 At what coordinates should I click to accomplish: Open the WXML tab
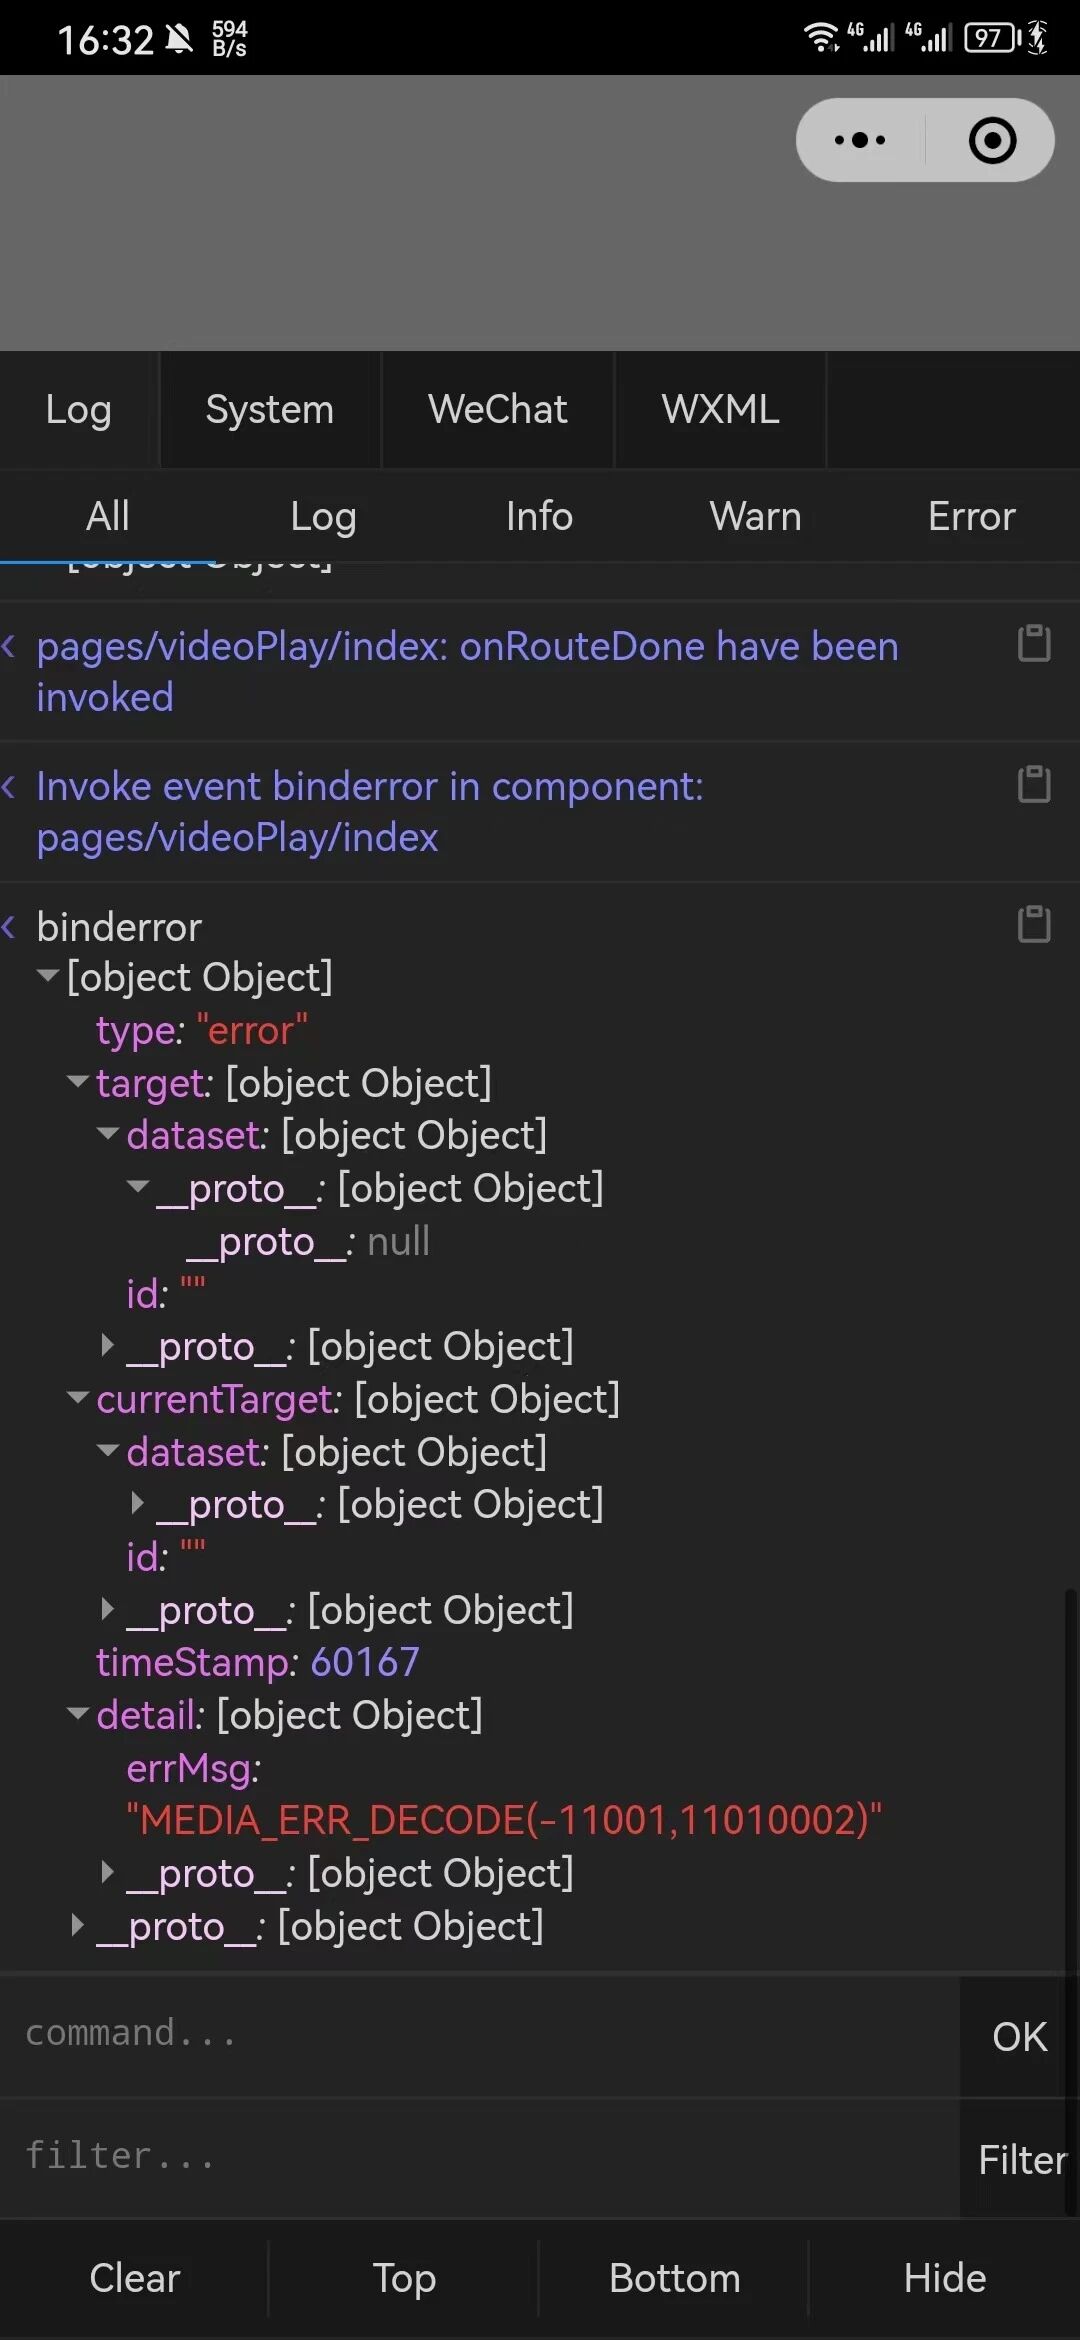tap(720, 409)
